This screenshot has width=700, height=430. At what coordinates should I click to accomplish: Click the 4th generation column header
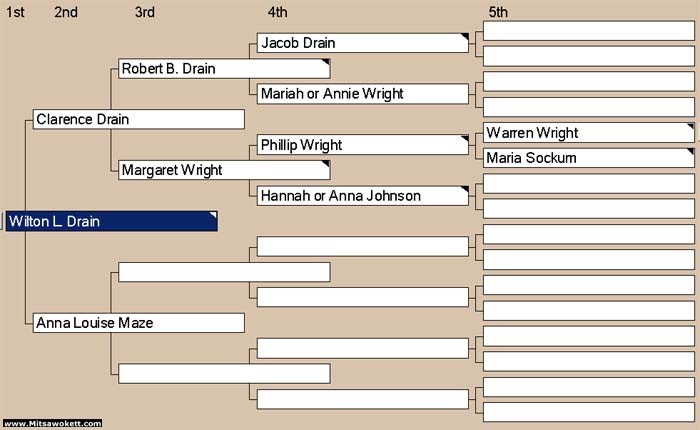[x=278, y=12]
